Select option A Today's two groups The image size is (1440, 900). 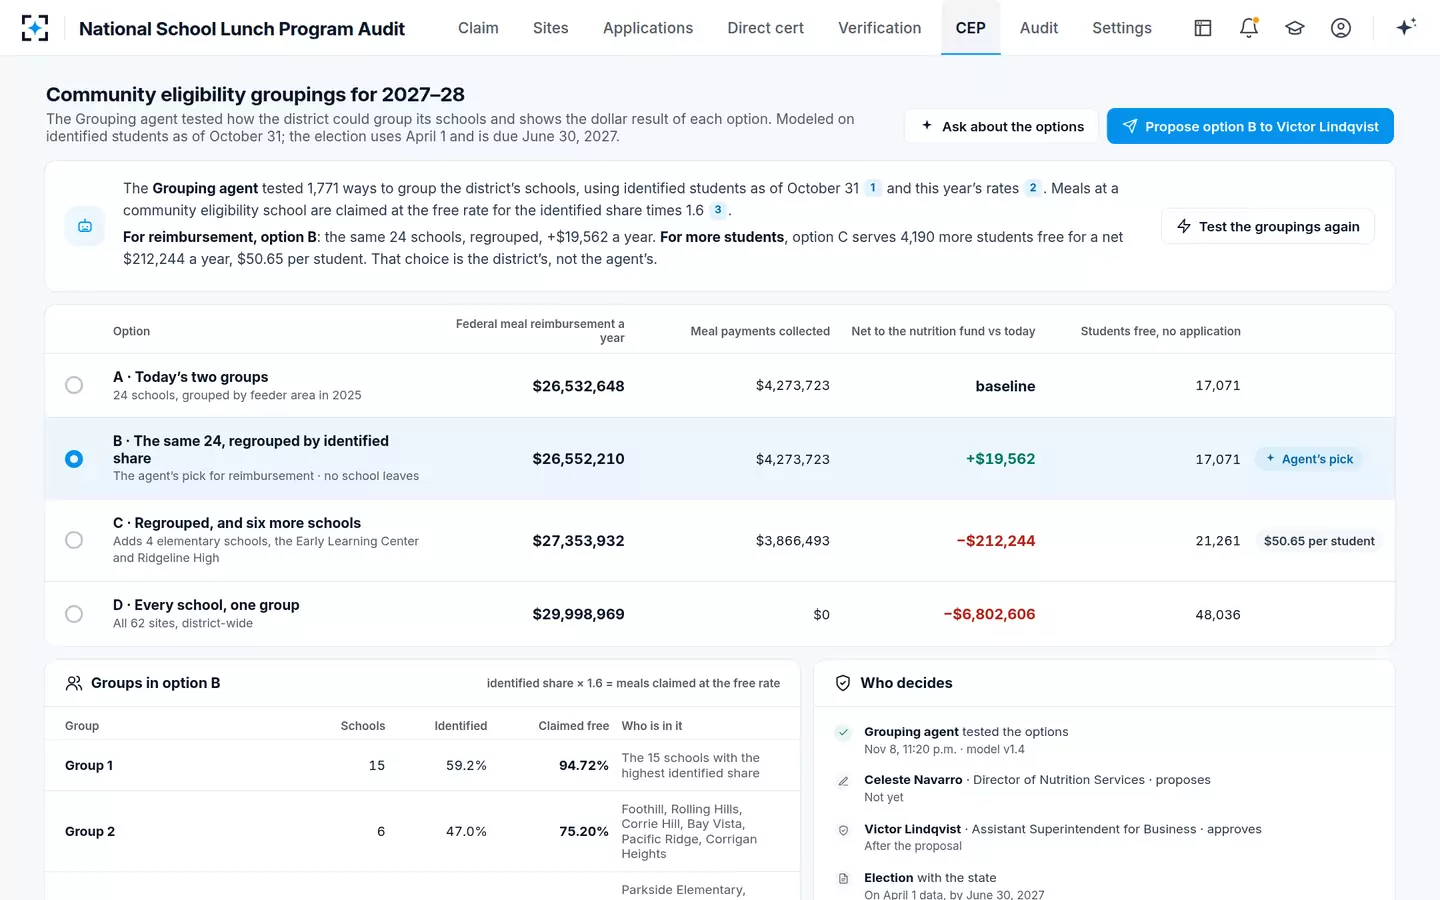[74, 385]
